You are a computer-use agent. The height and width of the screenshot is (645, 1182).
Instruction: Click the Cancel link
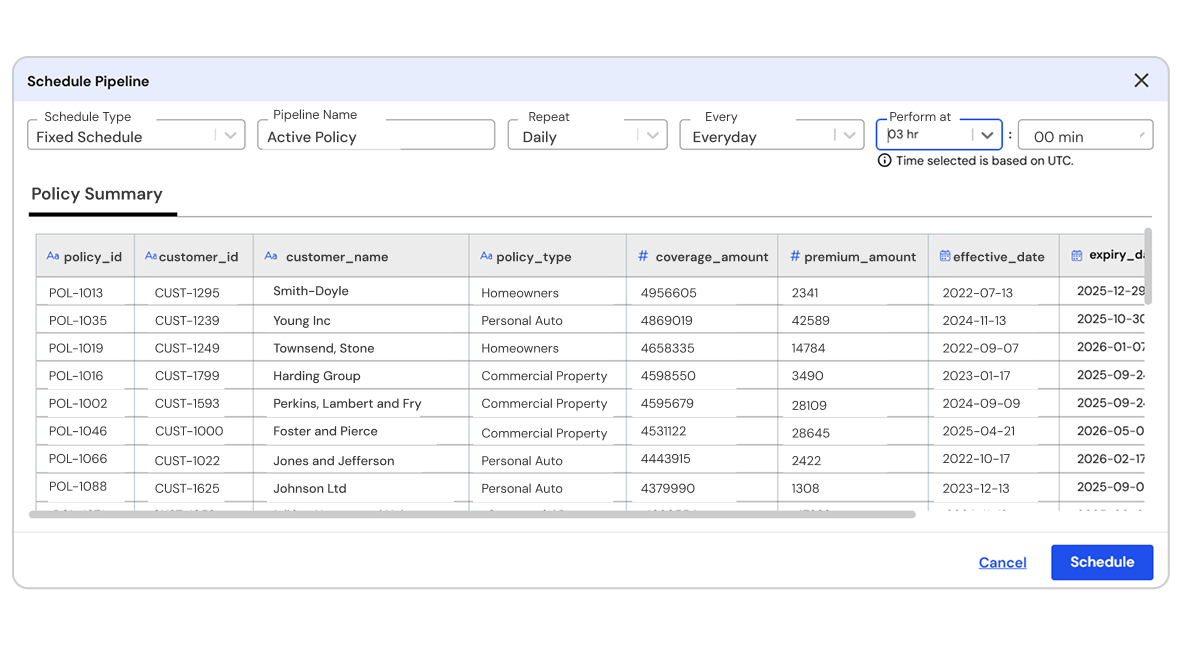coord(1002,562)
